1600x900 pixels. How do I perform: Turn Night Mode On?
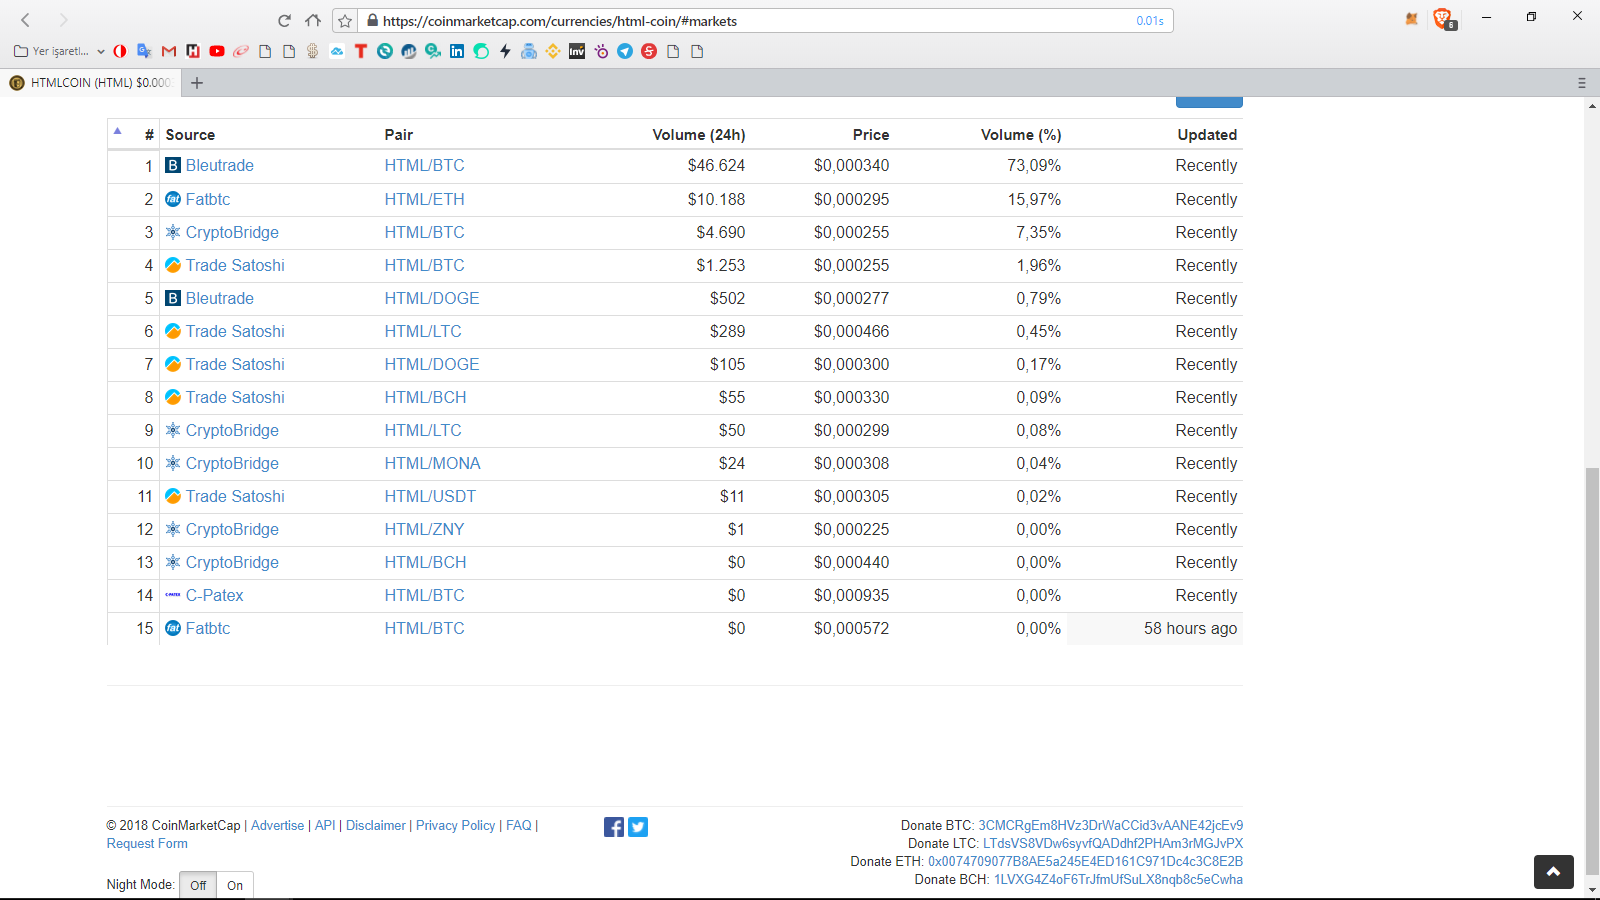235,885
